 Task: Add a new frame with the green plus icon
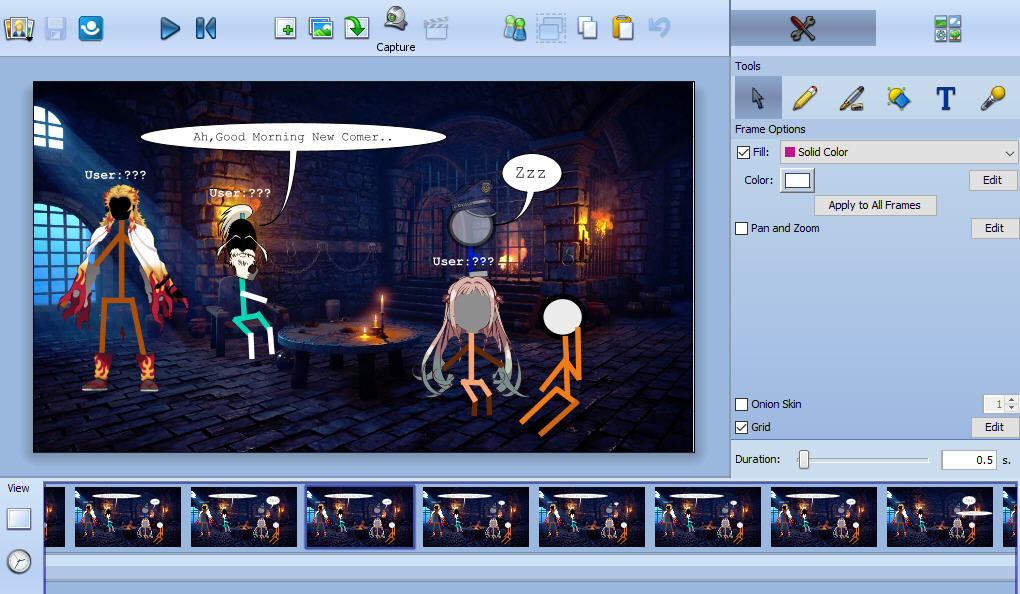click(285, 28)
